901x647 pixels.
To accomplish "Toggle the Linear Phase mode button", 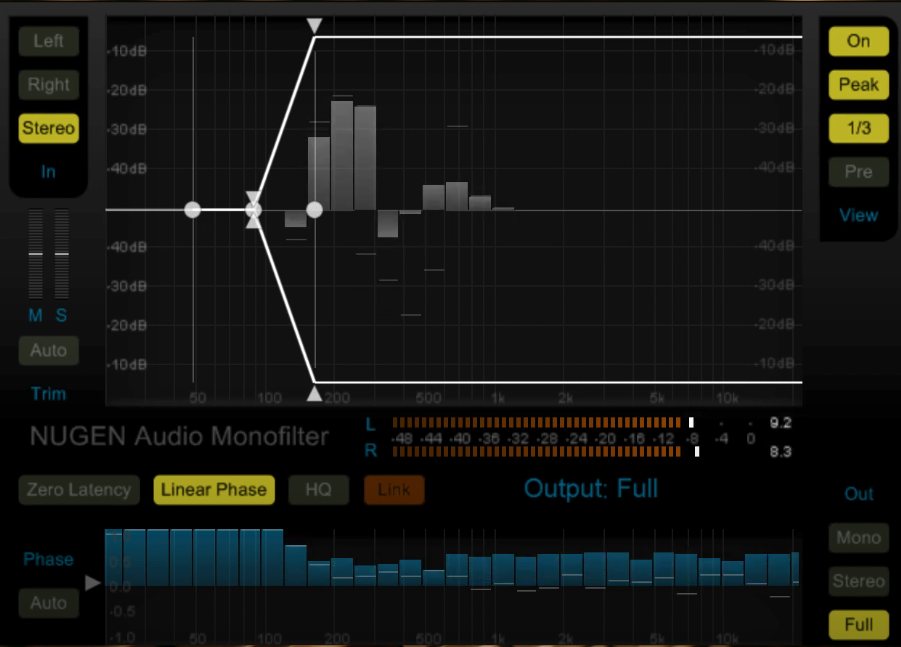I will [x=214, y=490].
